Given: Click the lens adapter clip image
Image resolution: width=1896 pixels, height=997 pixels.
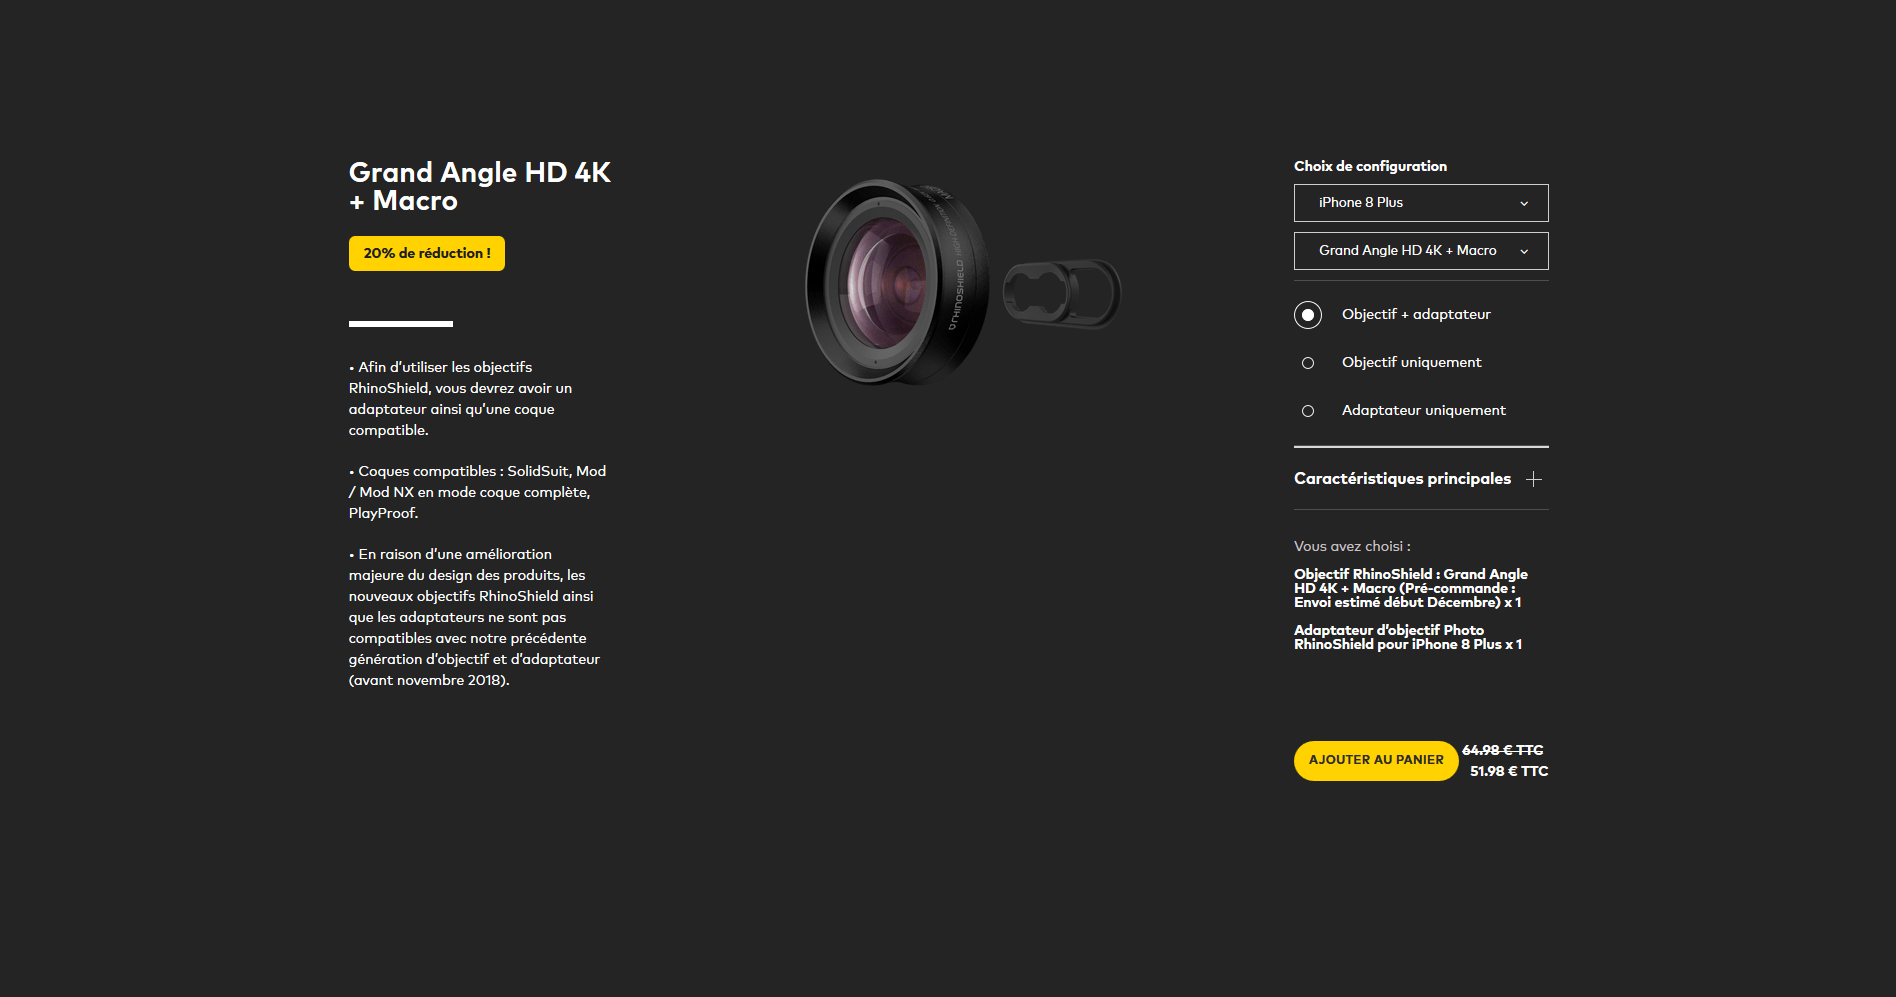Looking at the screenshot, I should coord(1062,292).
